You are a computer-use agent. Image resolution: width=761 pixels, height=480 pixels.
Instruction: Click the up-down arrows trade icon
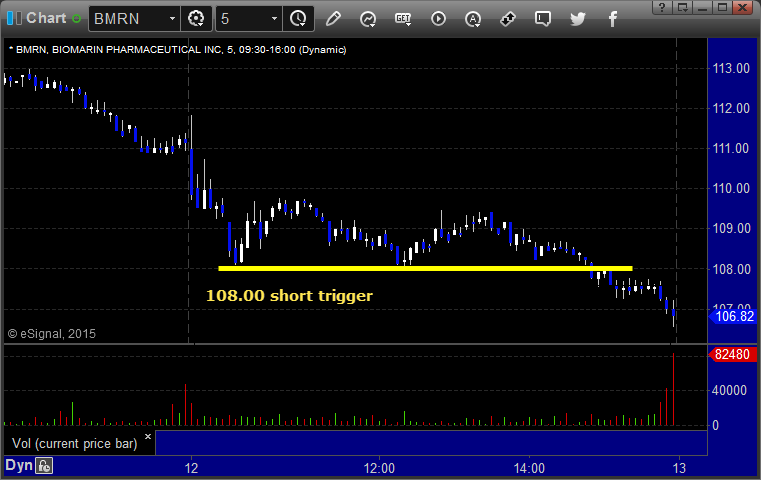(508, 19)
